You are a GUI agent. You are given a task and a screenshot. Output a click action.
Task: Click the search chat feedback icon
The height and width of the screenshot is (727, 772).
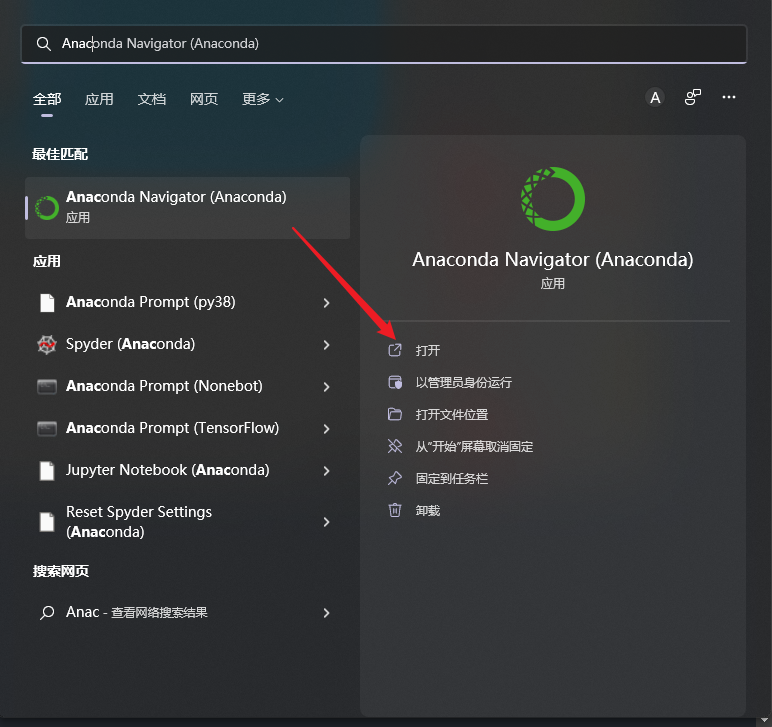[693, 97]
